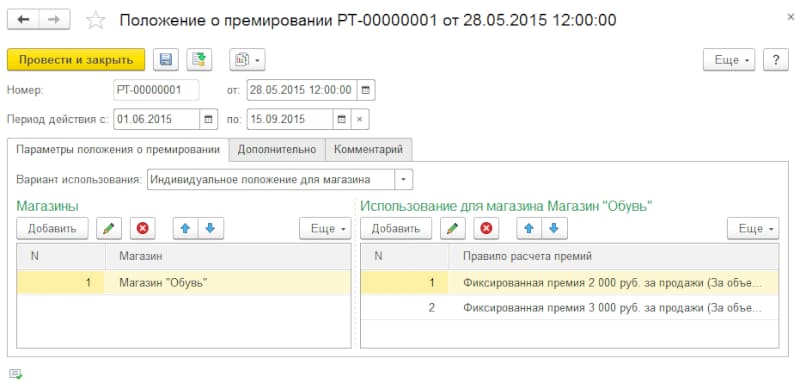Click N column header in bonus rules table
Image resolution: width=800 pixels, height=383 pixels.
tap(405, 257)
